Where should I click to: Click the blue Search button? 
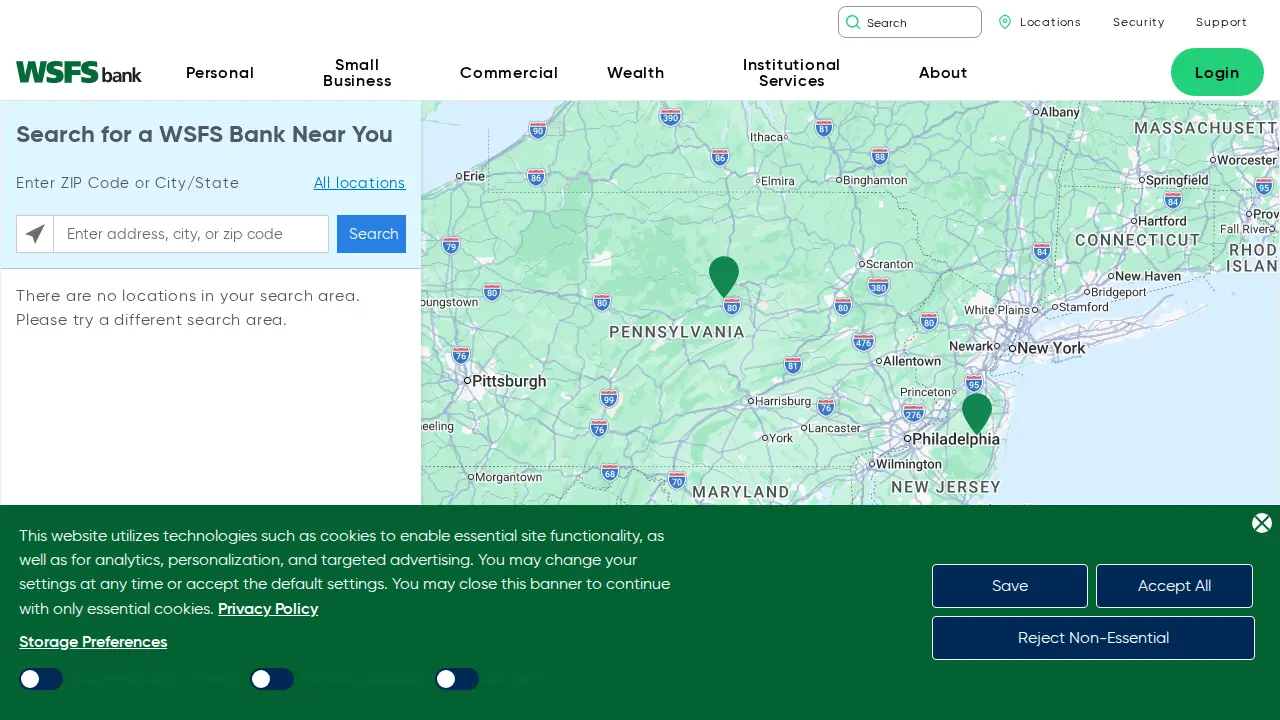371,234
